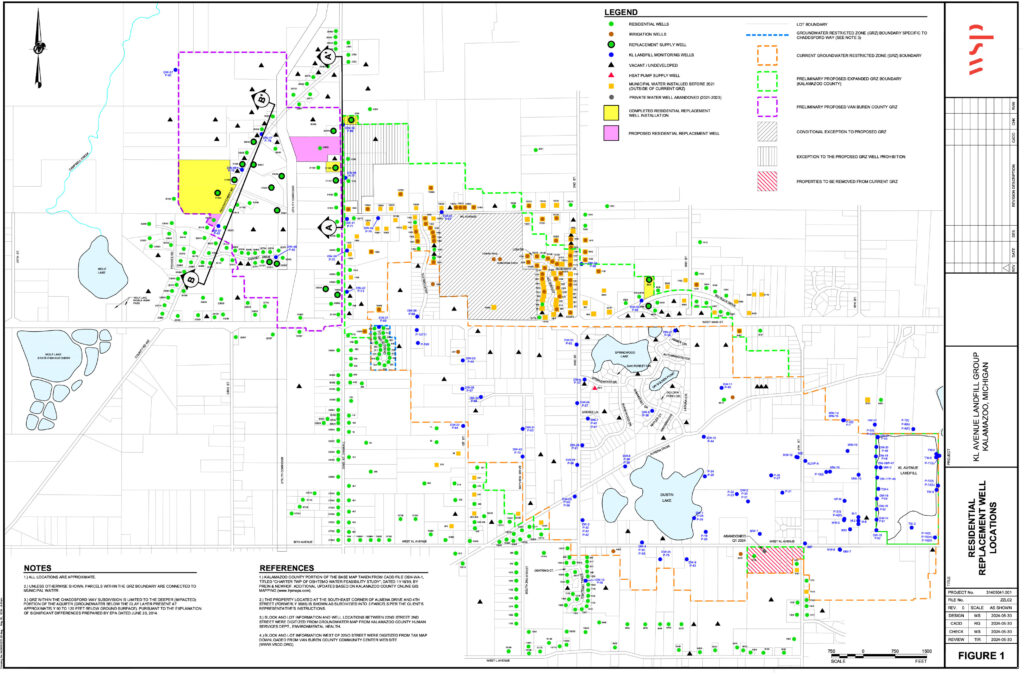Click the orange Municipal Water legend square
This screenshot has height=674, width=1024.
[611, 86]
